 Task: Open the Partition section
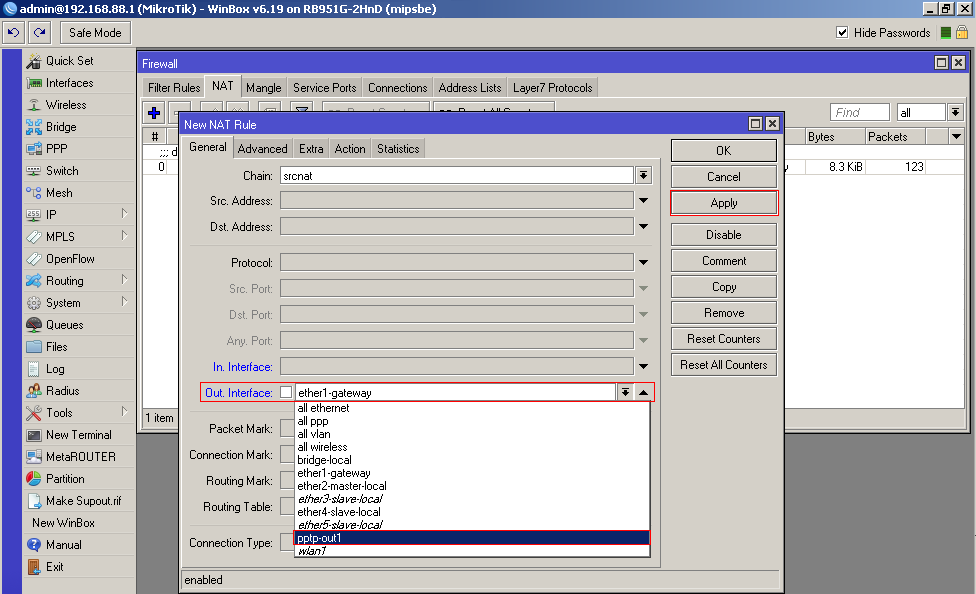[65, 479]
